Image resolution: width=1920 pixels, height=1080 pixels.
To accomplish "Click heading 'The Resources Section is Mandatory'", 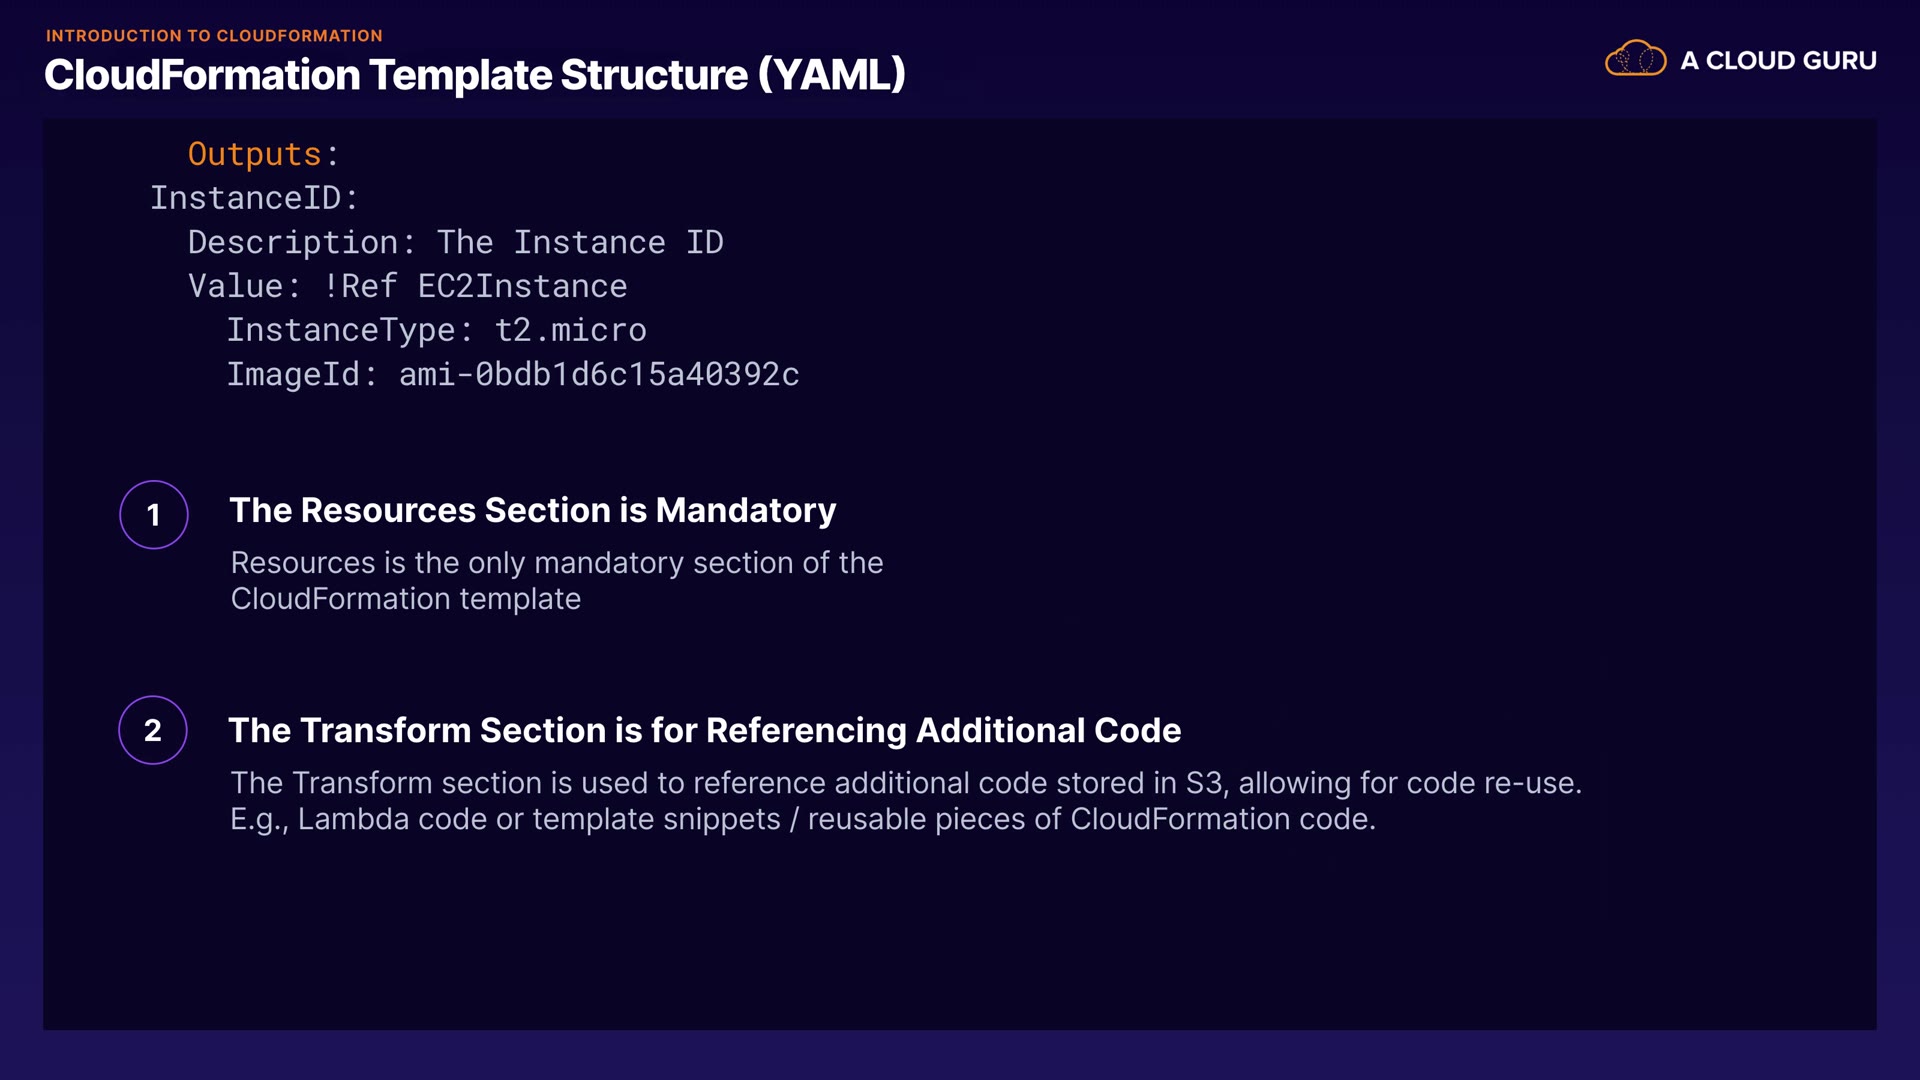I will pos(532,510).
